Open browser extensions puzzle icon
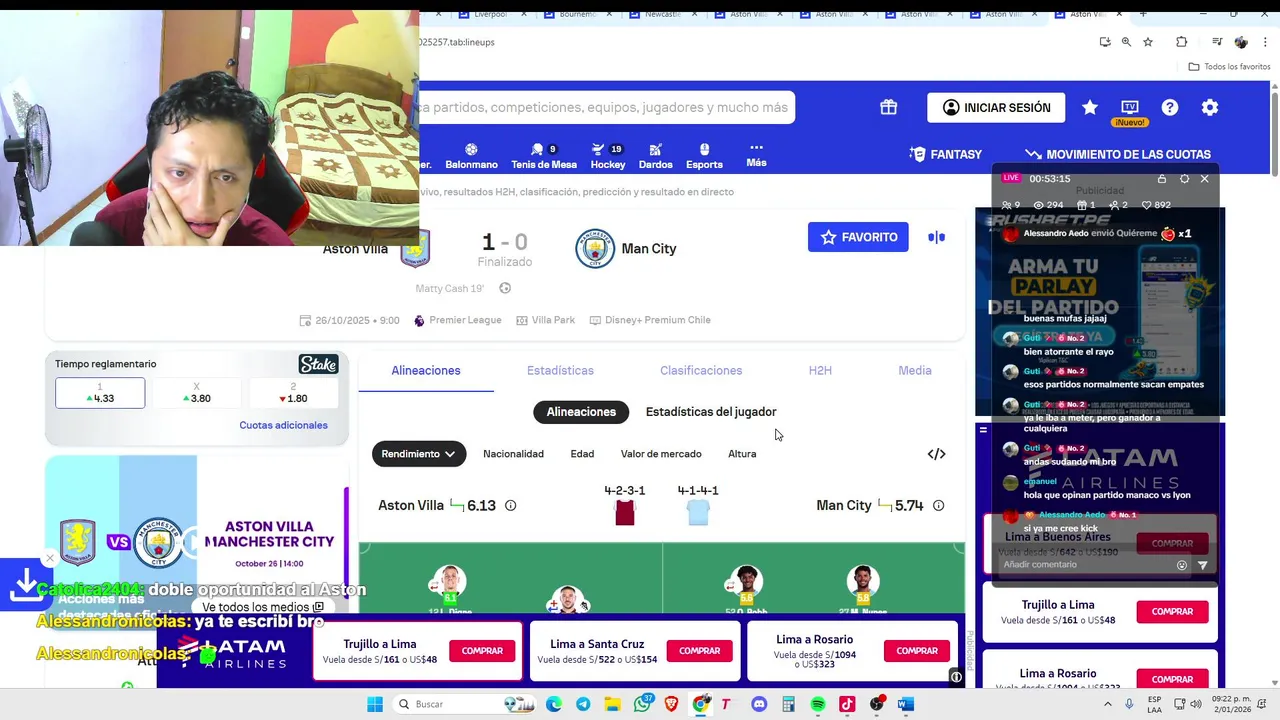 (1182, 42)
